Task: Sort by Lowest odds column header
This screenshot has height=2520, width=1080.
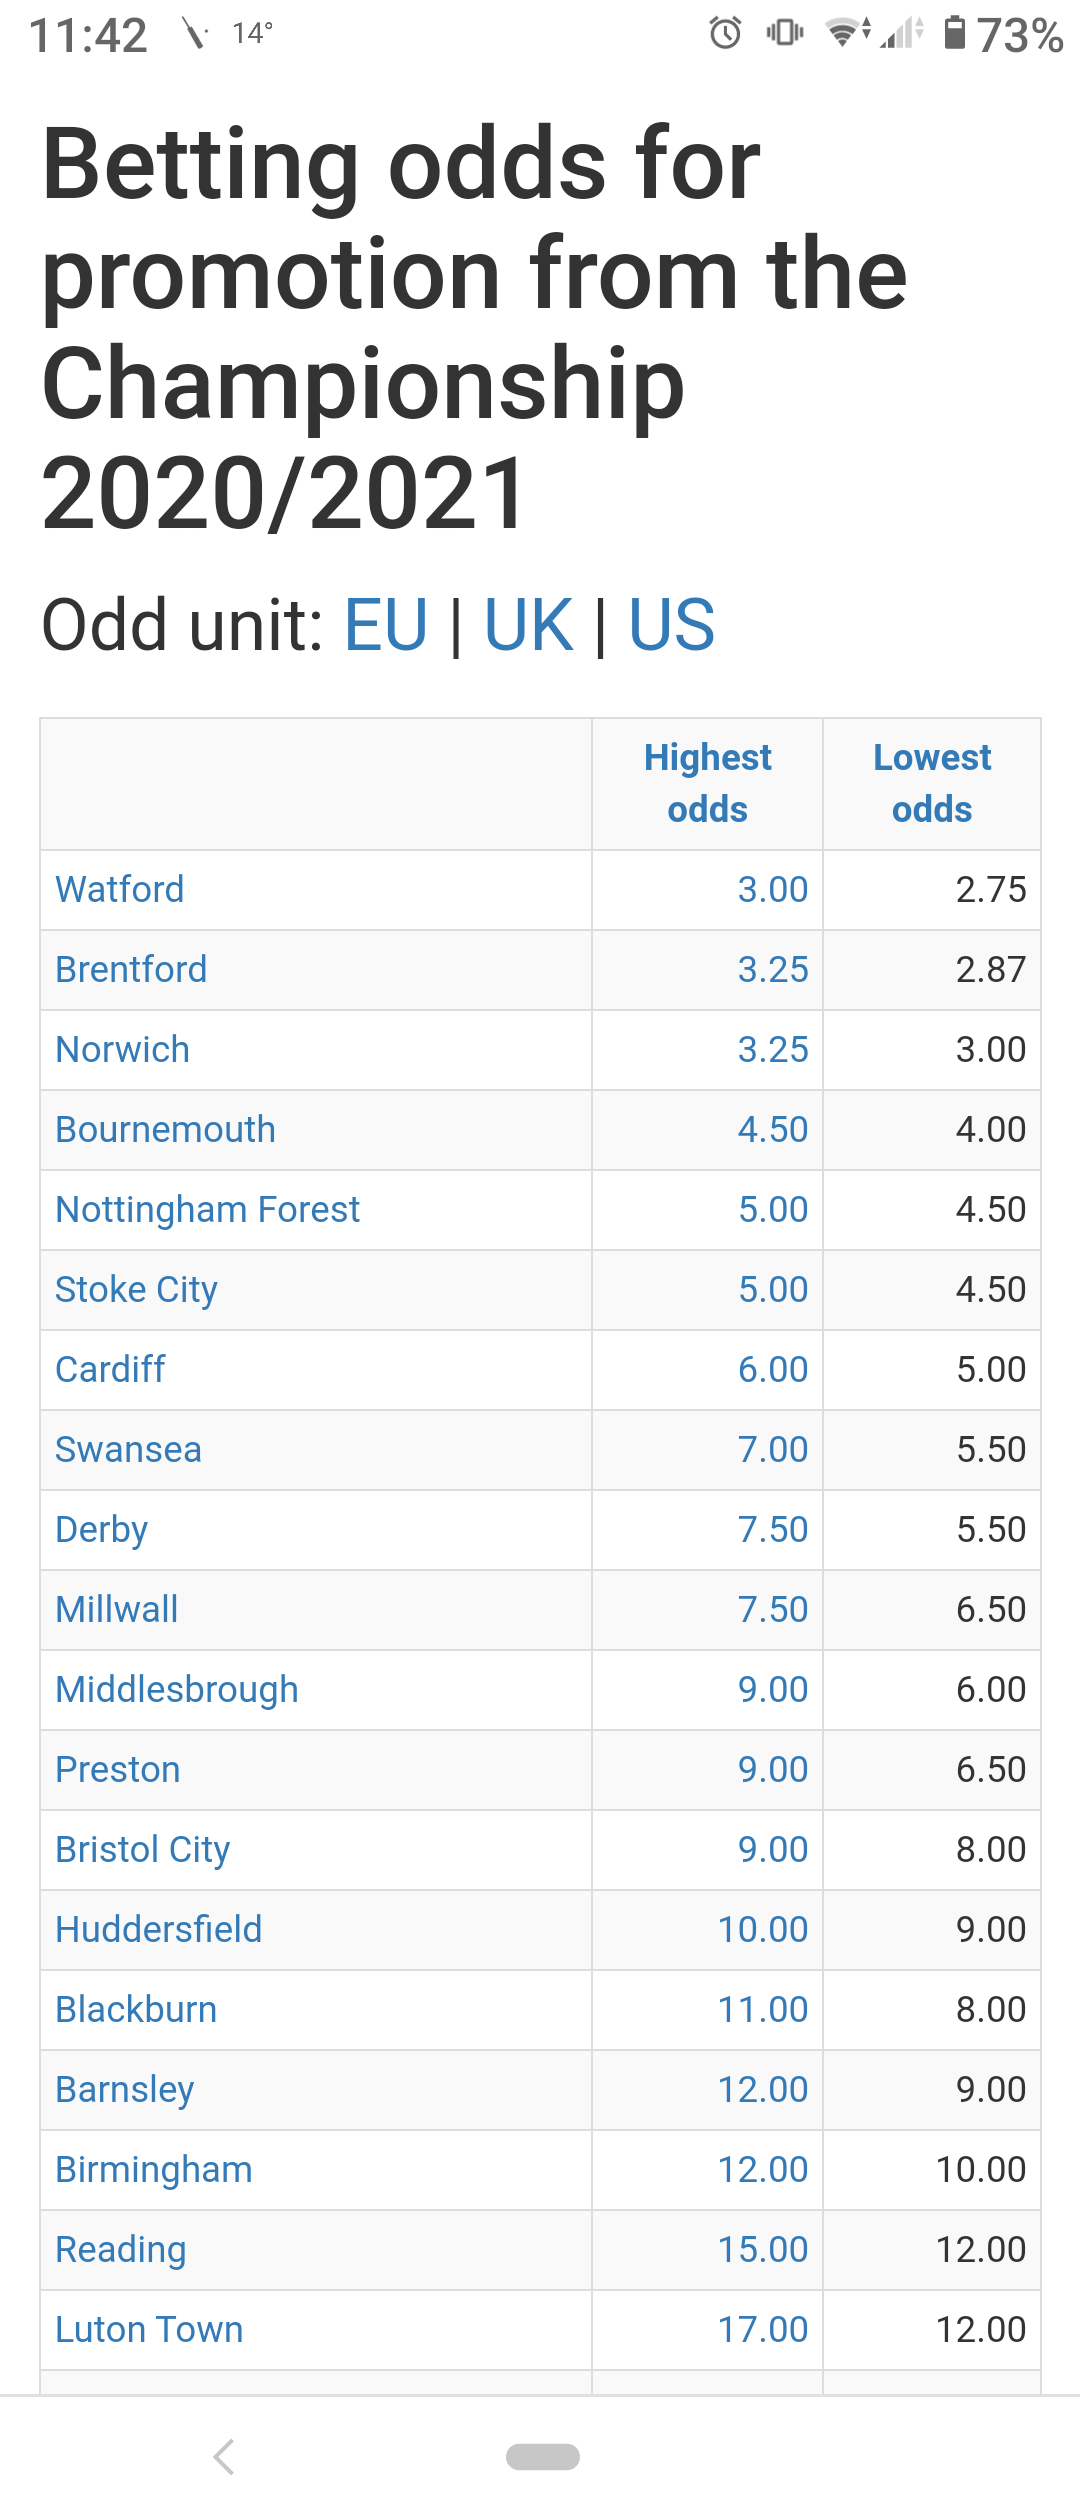Action: (x=932, y=783)
